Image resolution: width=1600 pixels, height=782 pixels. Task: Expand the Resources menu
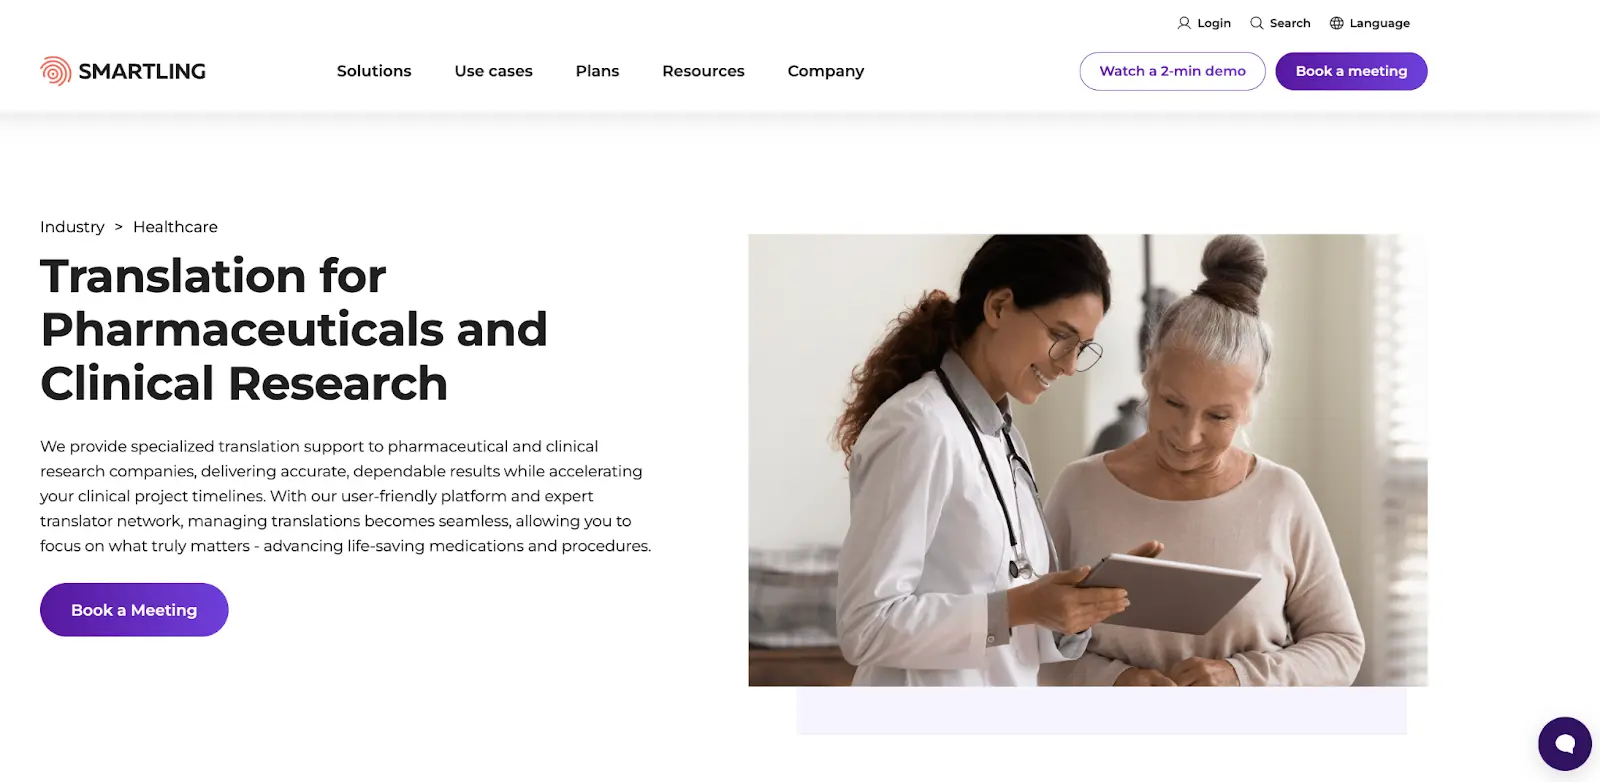(x=703, y=71)
